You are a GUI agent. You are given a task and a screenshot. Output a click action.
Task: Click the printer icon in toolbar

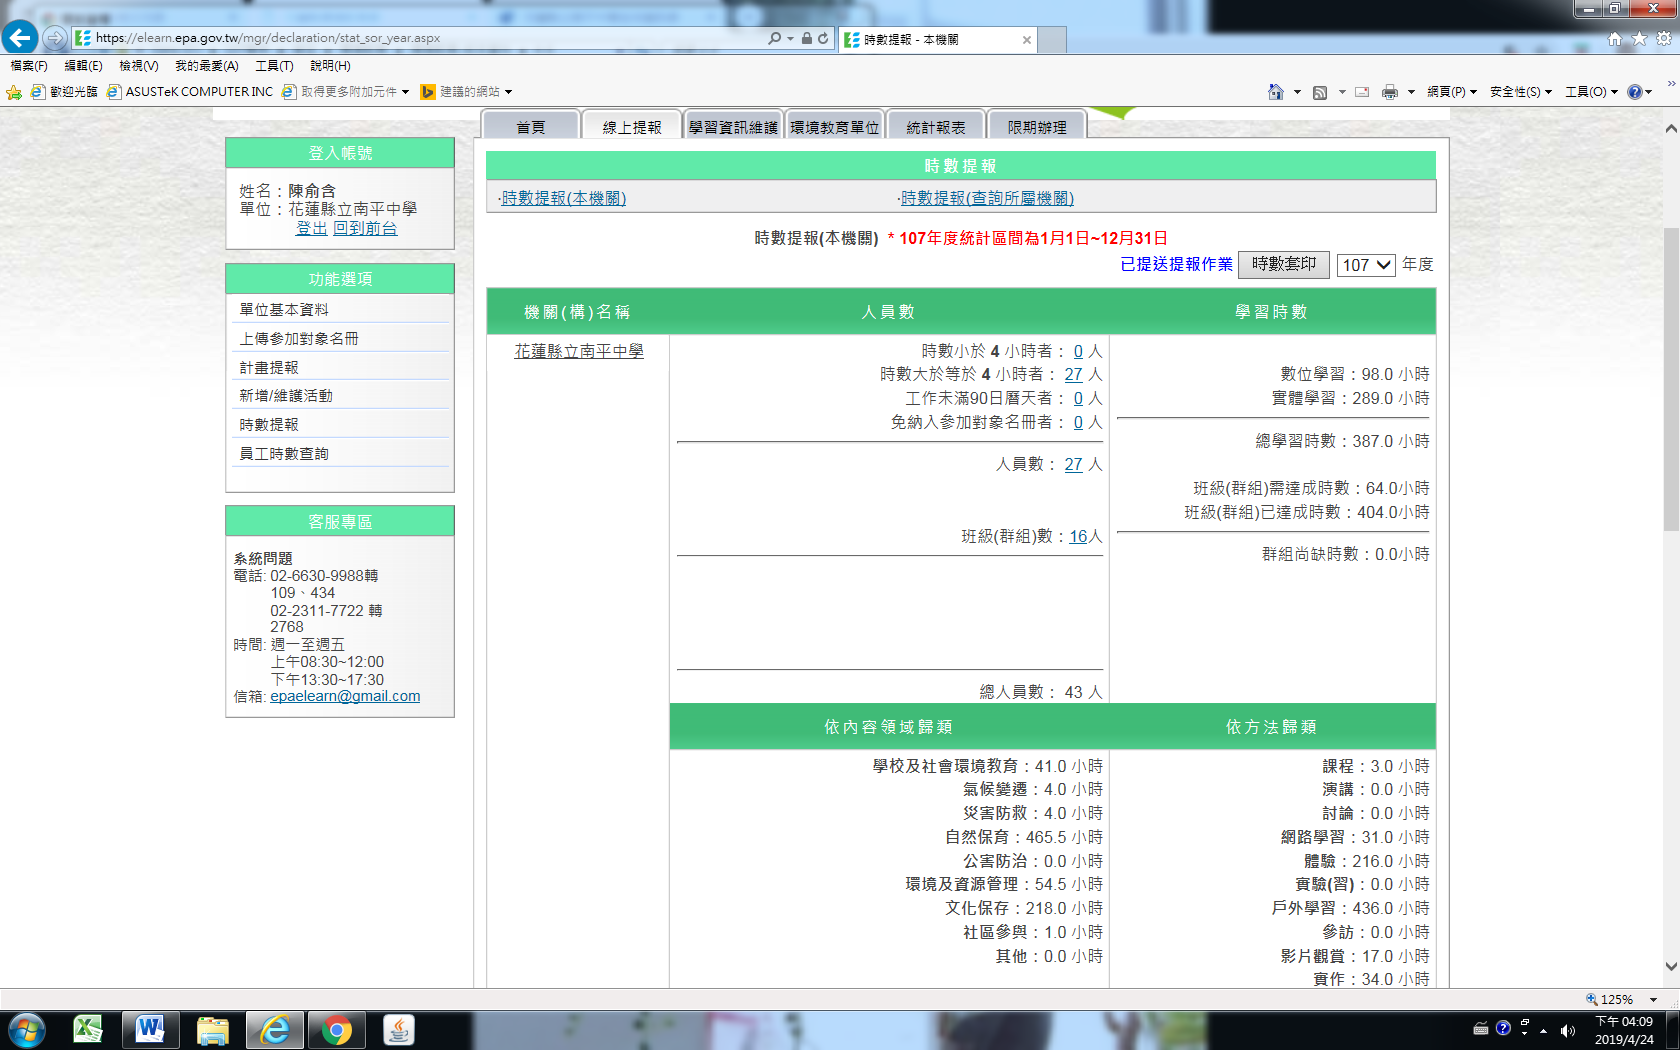click(1389, 92)
